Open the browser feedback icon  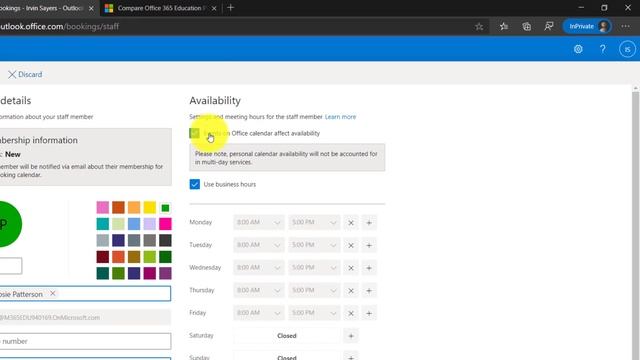549,27
